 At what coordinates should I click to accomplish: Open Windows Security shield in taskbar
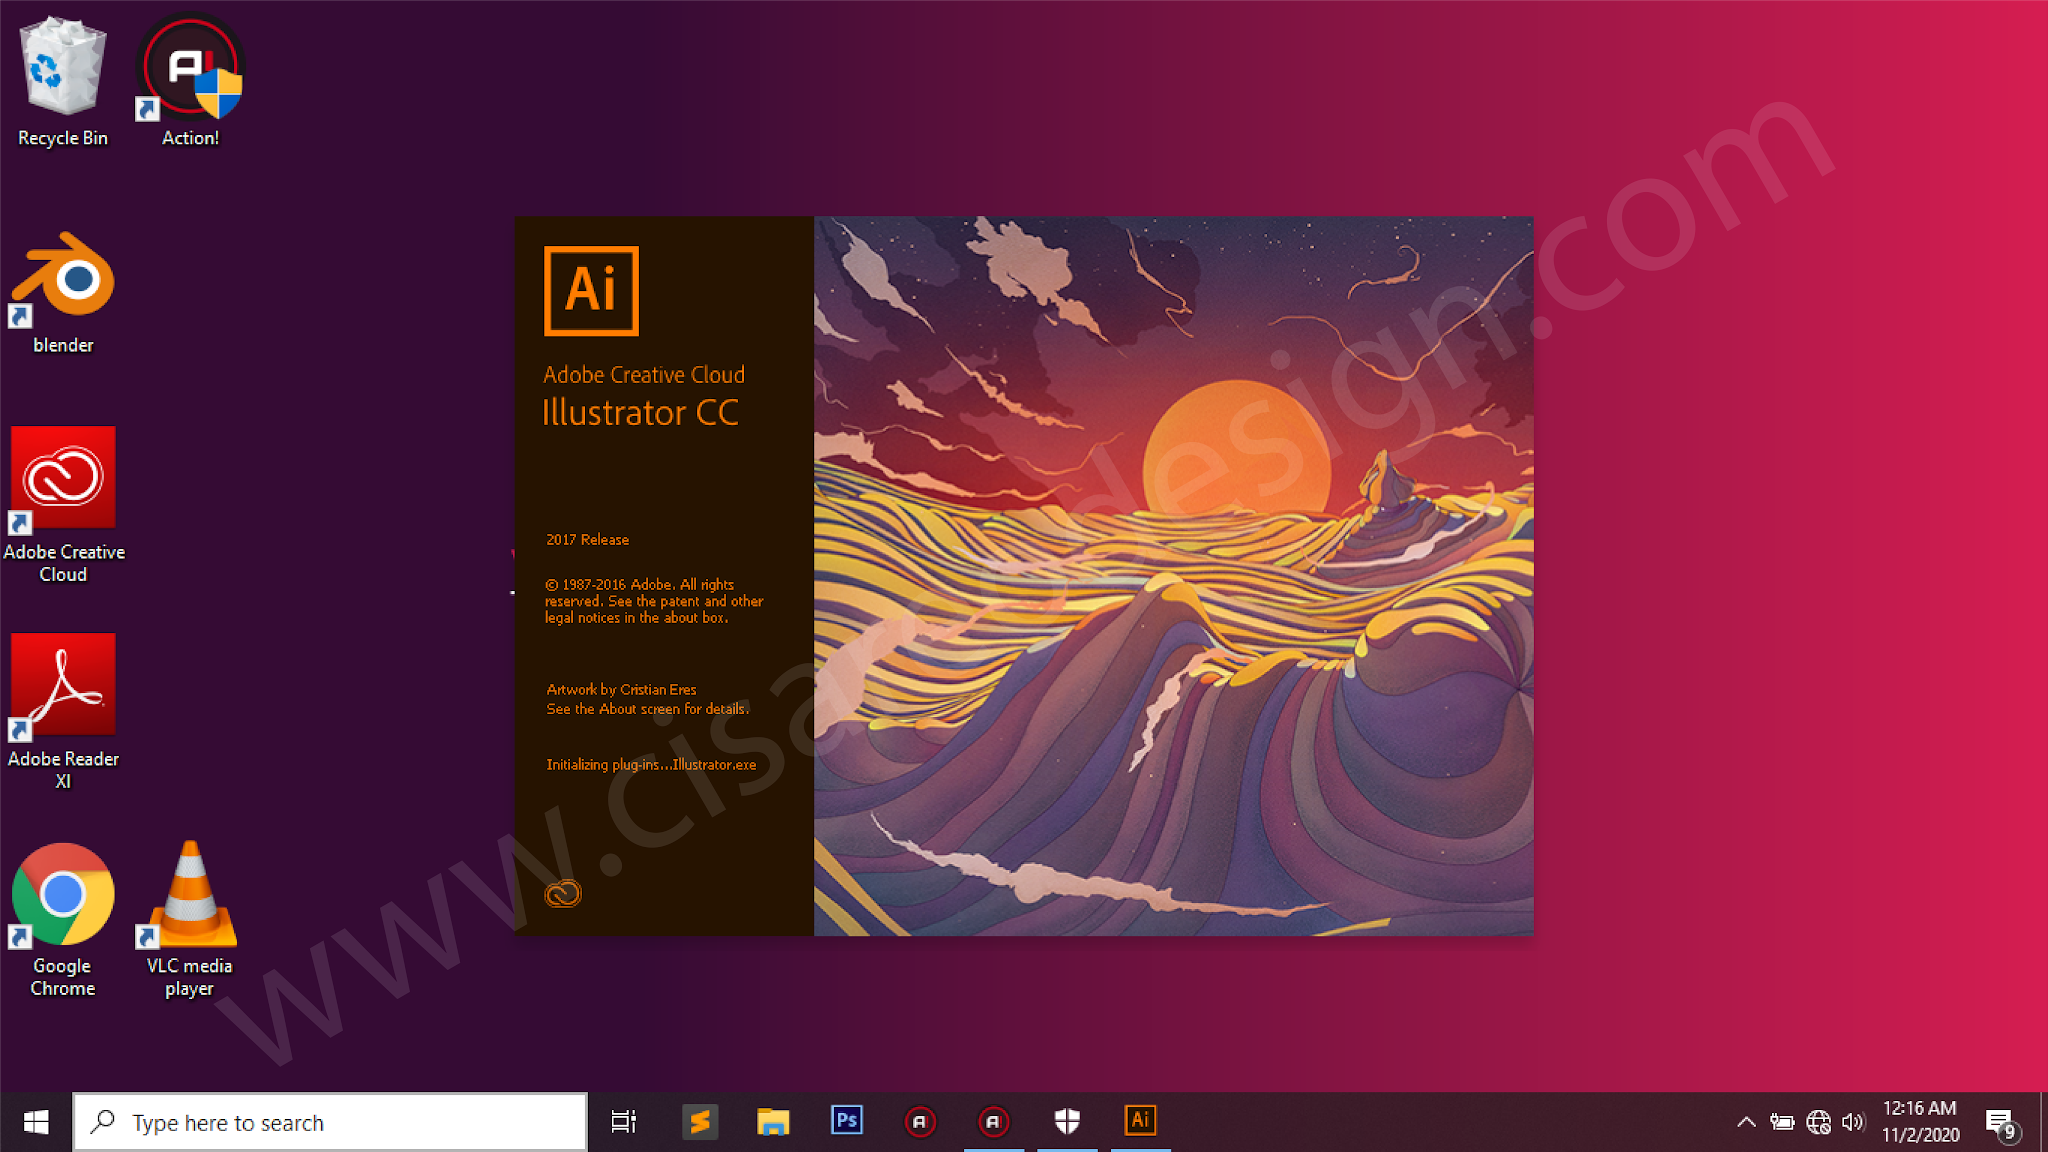tap(1067, 1121)
